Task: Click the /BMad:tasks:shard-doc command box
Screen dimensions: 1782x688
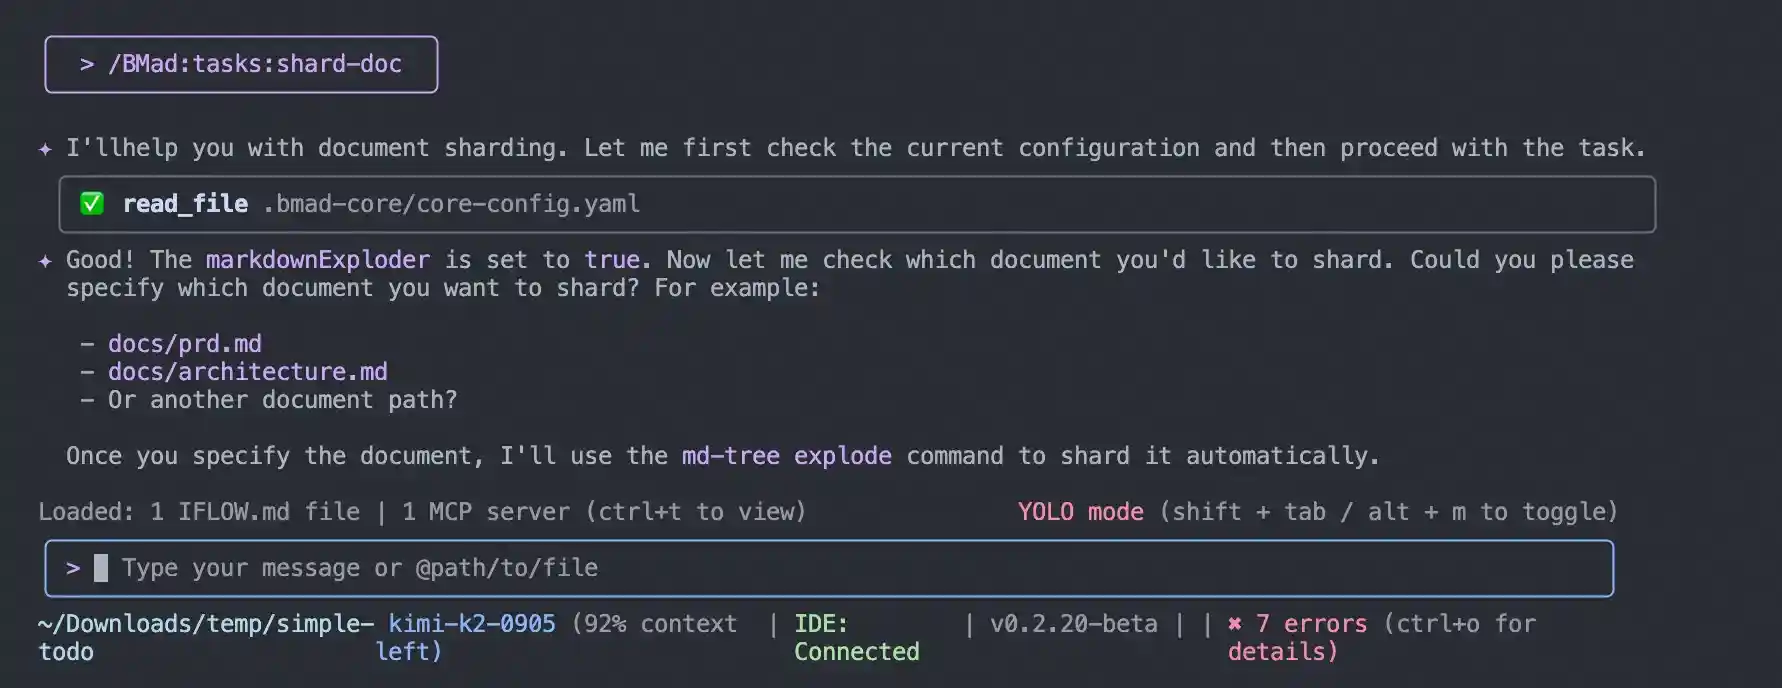Action: [x=241, y=64]
